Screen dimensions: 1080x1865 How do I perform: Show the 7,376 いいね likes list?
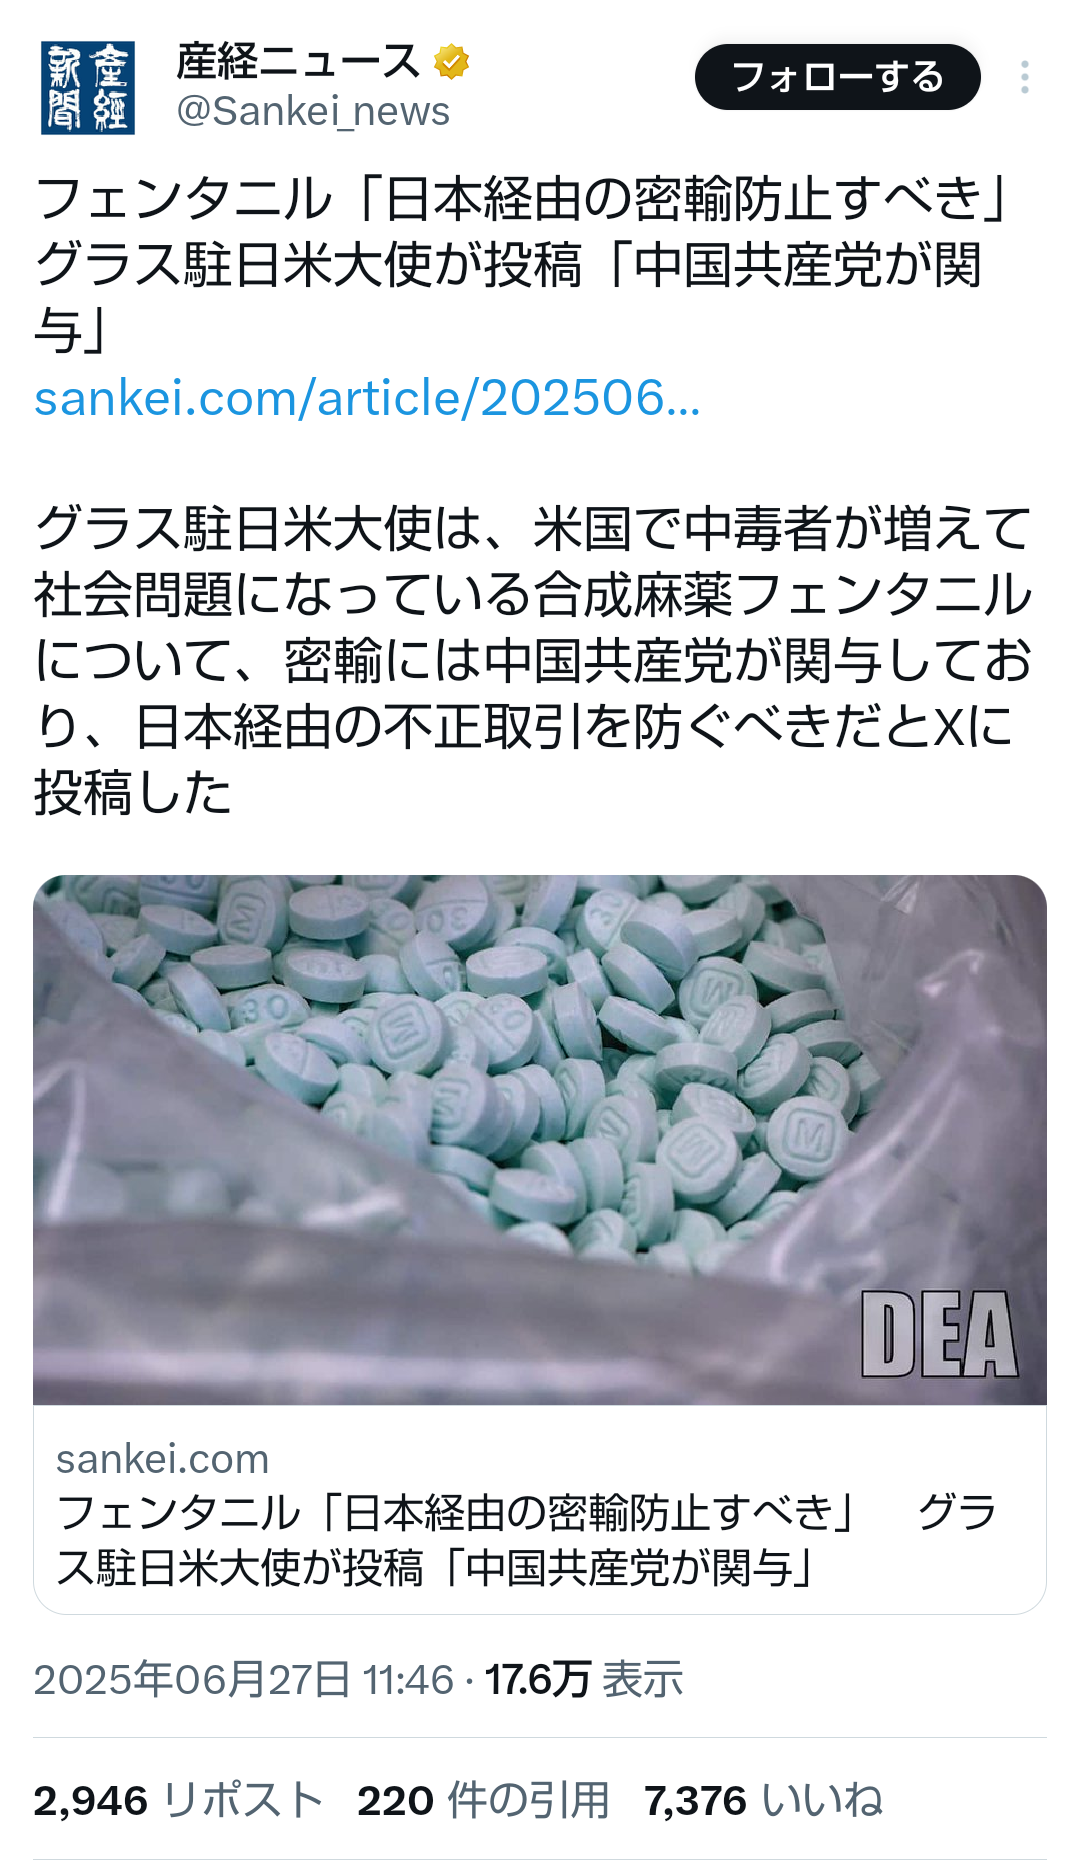pyautogui.click(x=764, y=1801)
